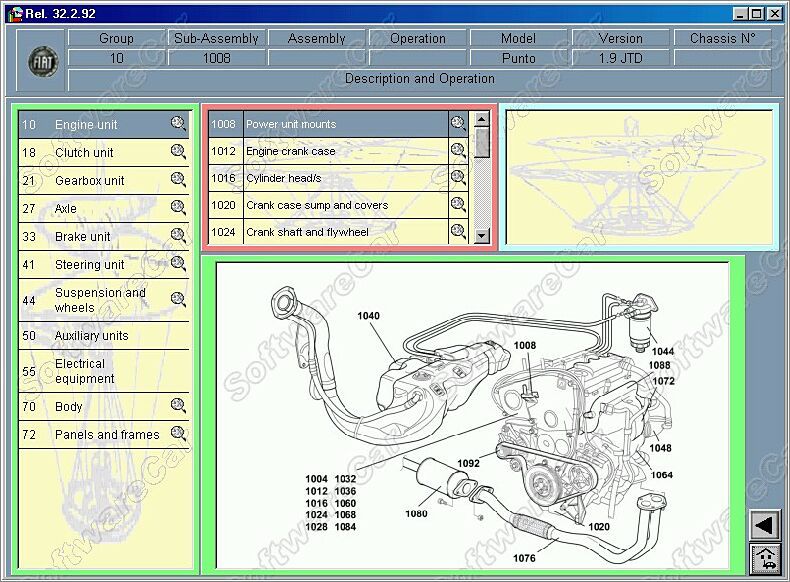
Task: Click the helicopter sketch thumbnail panel
Action: [639, 176]
